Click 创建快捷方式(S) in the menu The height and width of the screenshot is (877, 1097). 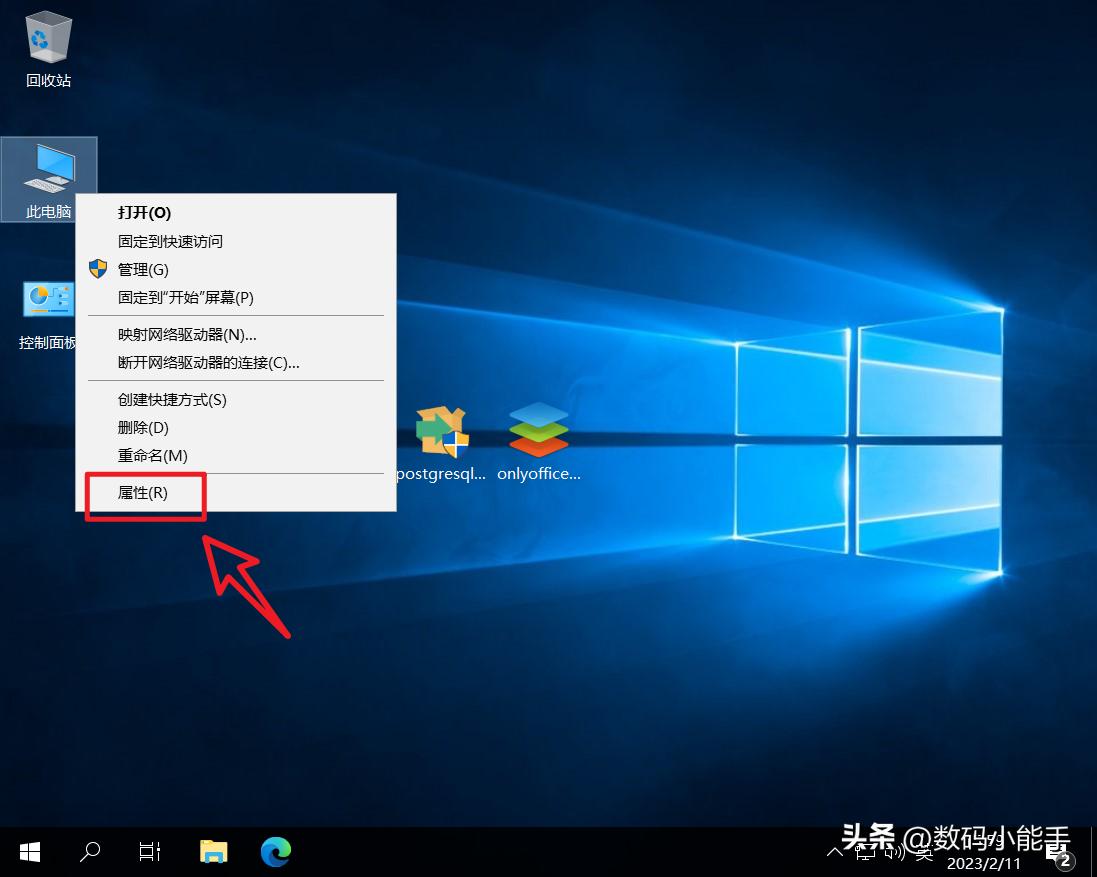[x=172, y=400]
